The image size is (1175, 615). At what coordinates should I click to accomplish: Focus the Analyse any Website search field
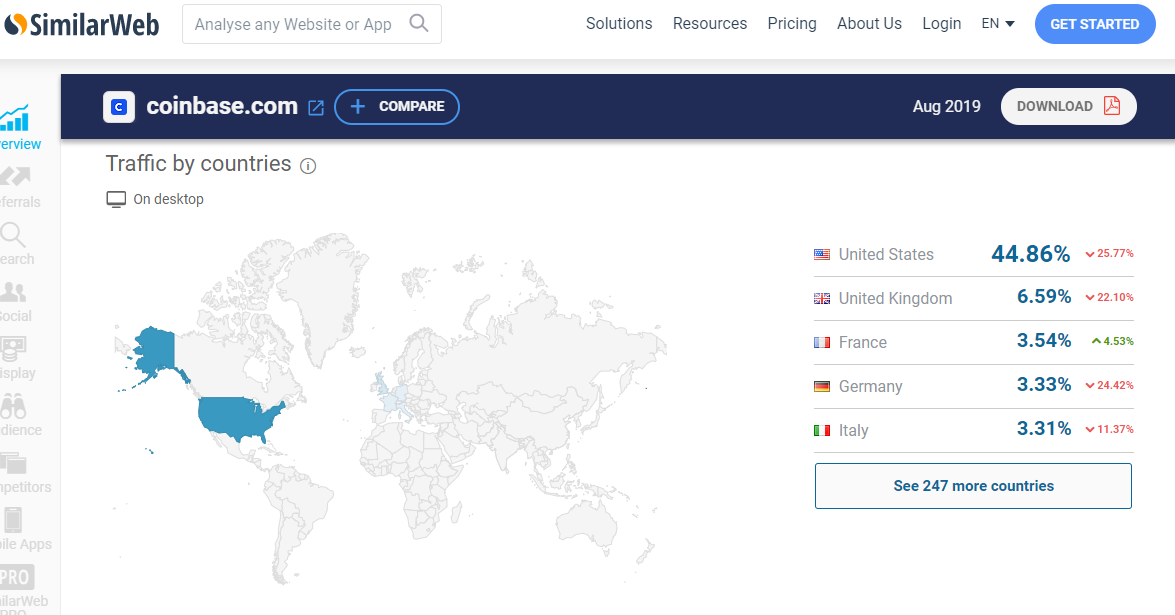click(312, 24)
